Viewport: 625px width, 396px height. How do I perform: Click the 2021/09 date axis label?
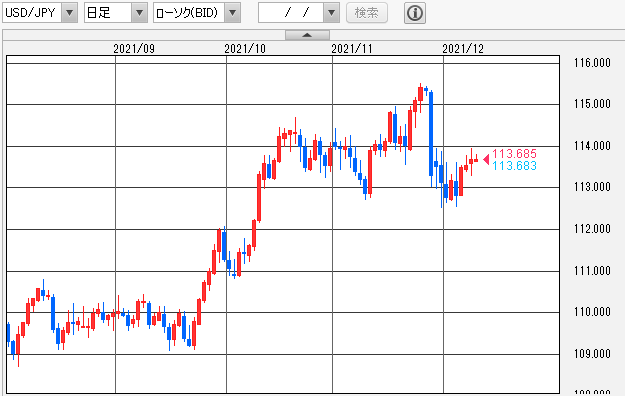134,49
